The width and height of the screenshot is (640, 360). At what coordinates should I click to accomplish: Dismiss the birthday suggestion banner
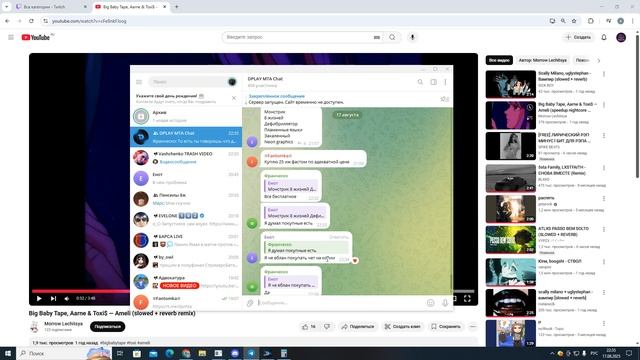(x=234, y=98)
